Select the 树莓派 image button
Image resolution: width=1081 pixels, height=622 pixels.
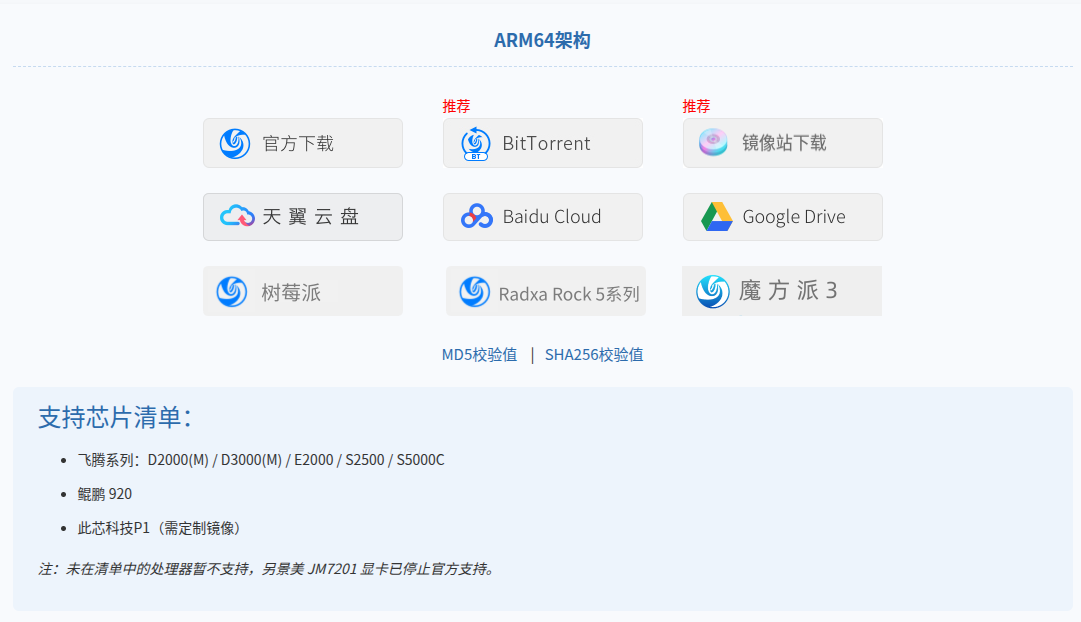click(x=303, y=291)
